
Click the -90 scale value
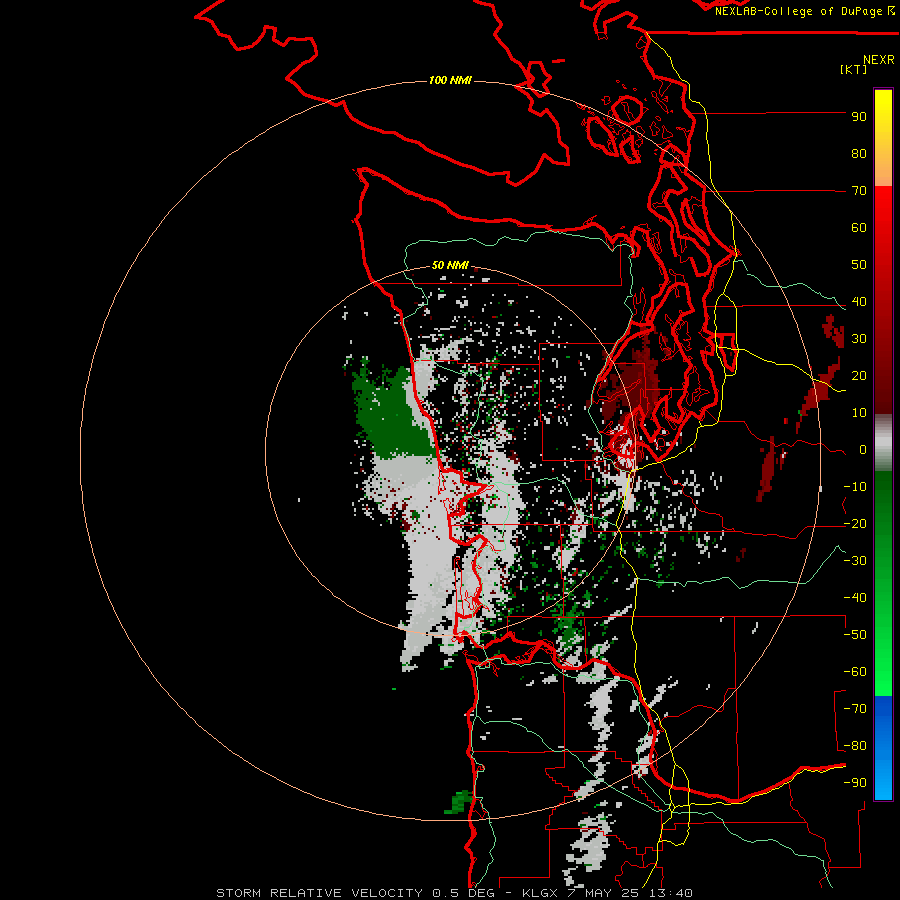point(855,783)
